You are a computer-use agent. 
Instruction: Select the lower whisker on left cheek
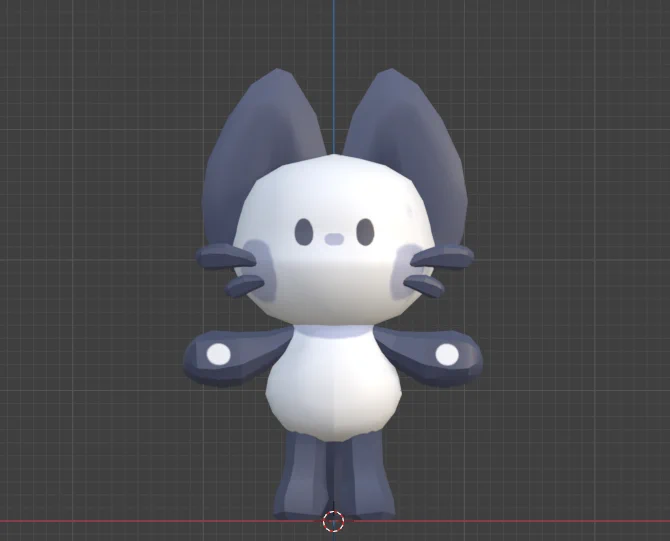244,285
